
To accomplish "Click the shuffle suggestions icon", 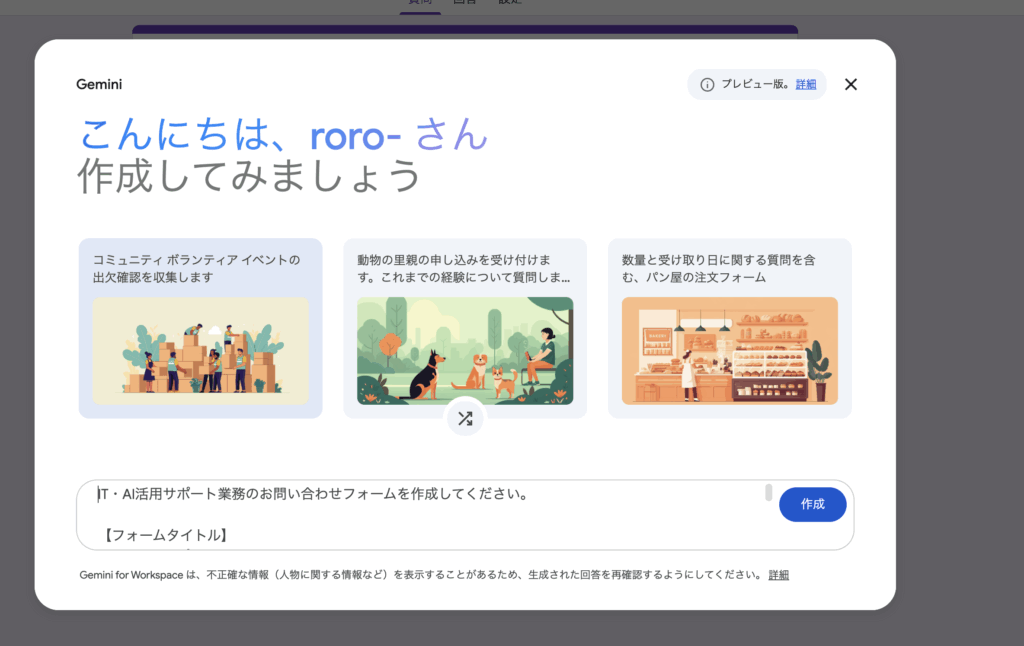I will coord(465,418).
